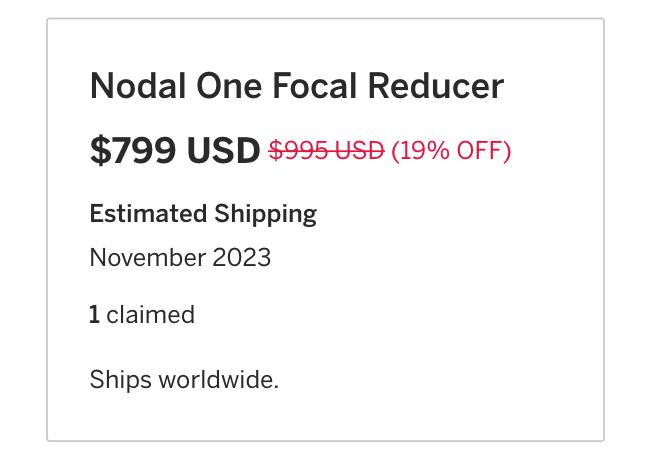Click the word Shipping in the heading
The image size is (654, 466).
[265, 214]
